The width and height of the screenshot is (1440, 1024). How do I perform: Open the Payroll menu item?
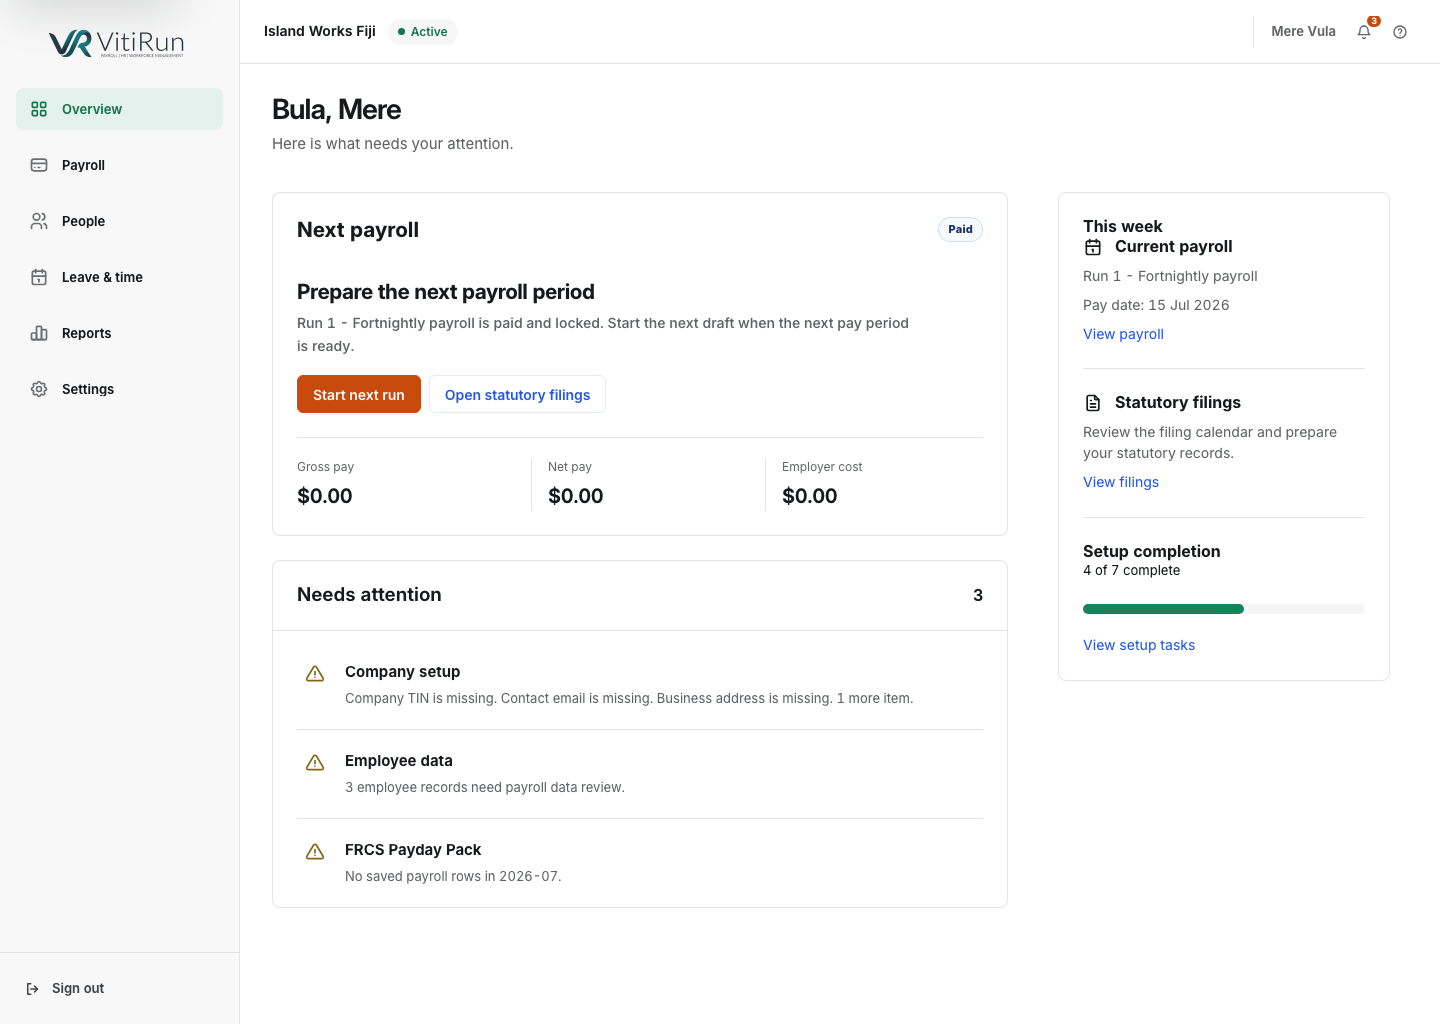coord(119,165)
